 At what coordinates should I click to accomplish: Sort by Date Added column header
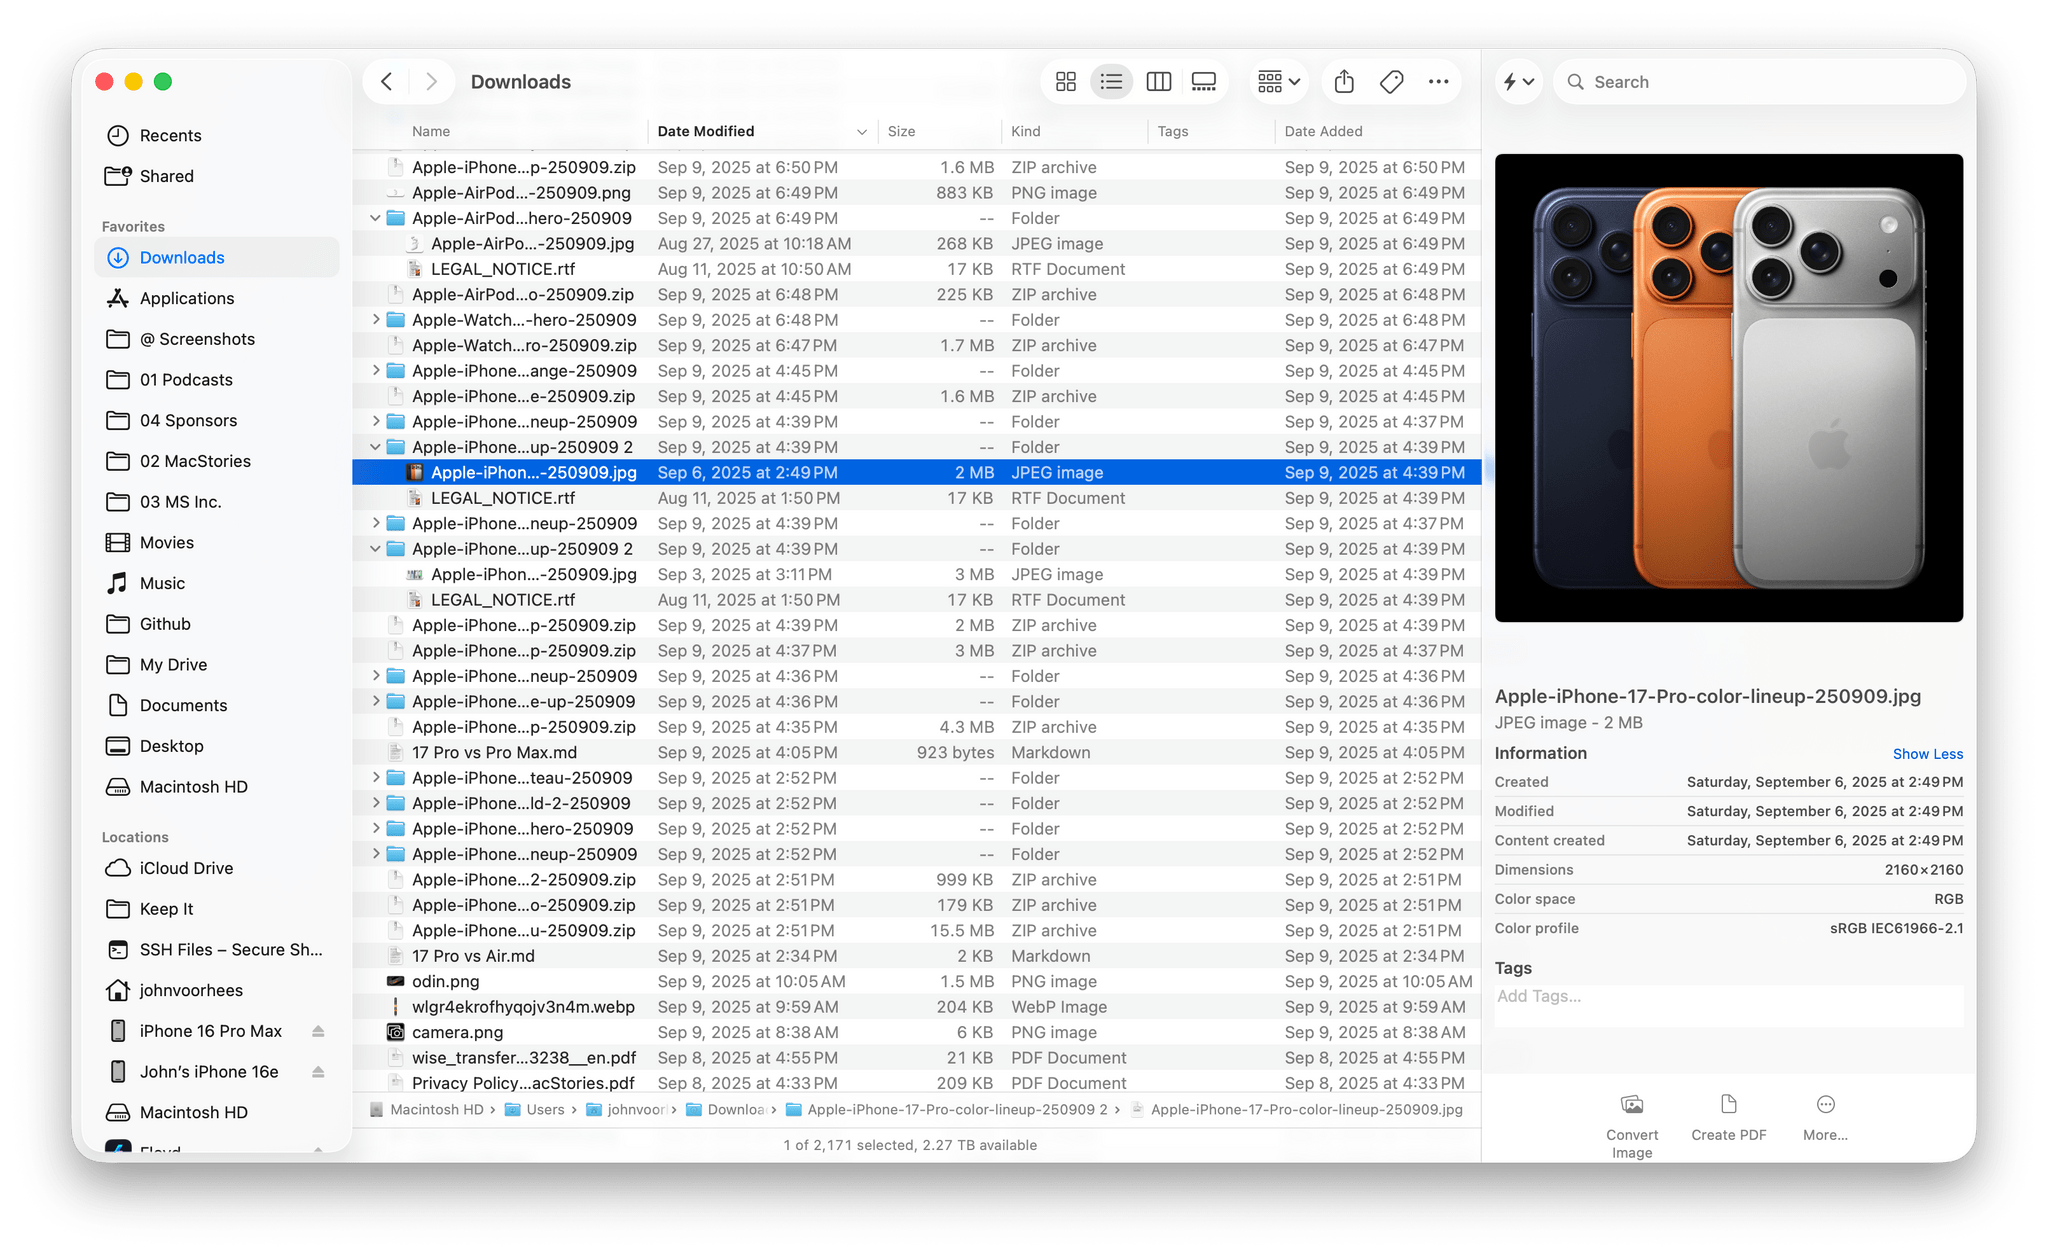click(x=1323, y=131)
